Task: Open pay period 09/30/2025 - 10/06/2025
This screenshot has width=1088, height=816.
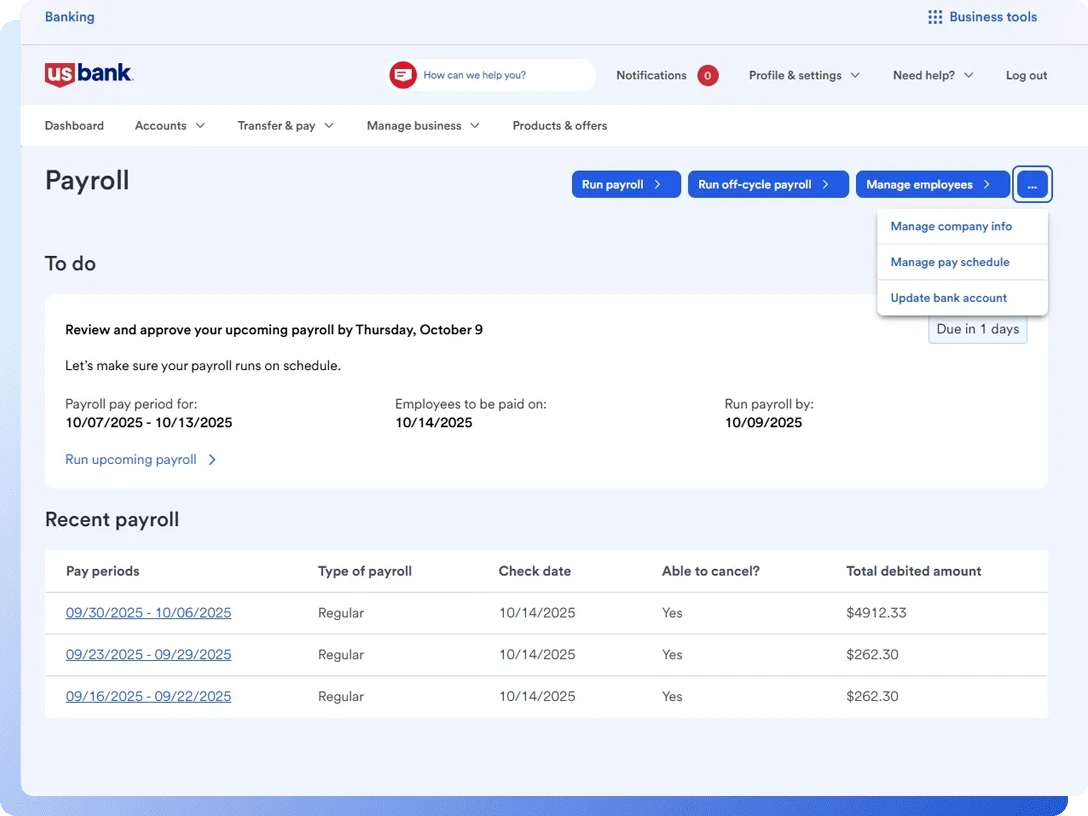Action: pos(148,613)
